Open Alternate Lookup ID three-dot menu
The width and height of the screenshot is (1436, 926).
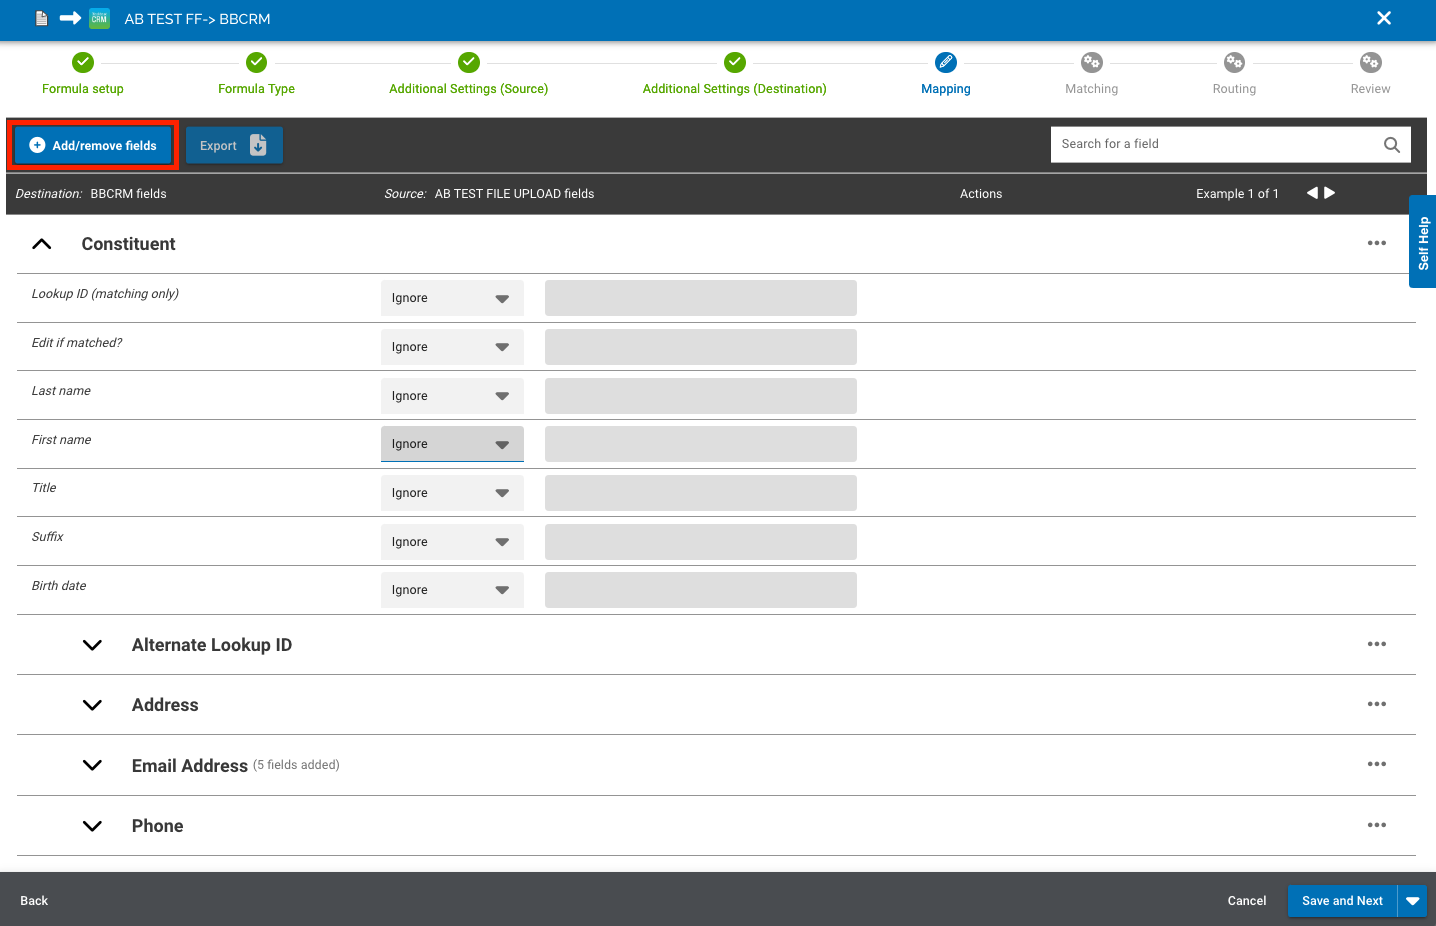click(x=1377, y=644)
